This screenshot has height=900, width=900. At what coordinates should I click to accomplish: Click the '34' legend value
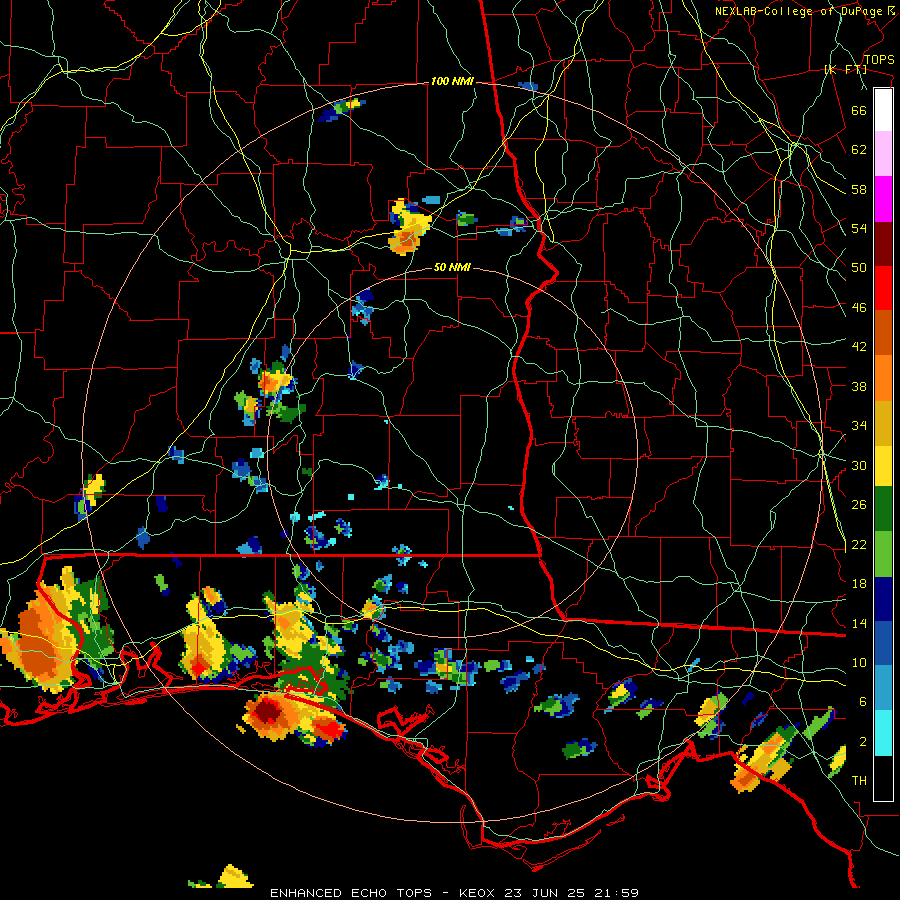tap(859, 425)
